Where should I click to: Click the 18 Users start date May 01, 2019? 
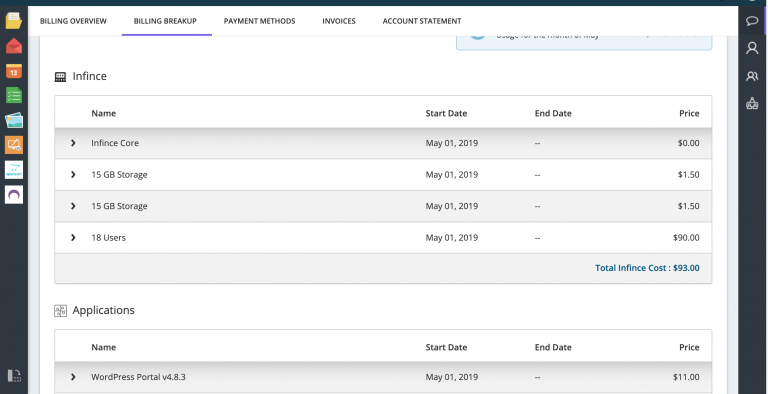coord(452,238)
